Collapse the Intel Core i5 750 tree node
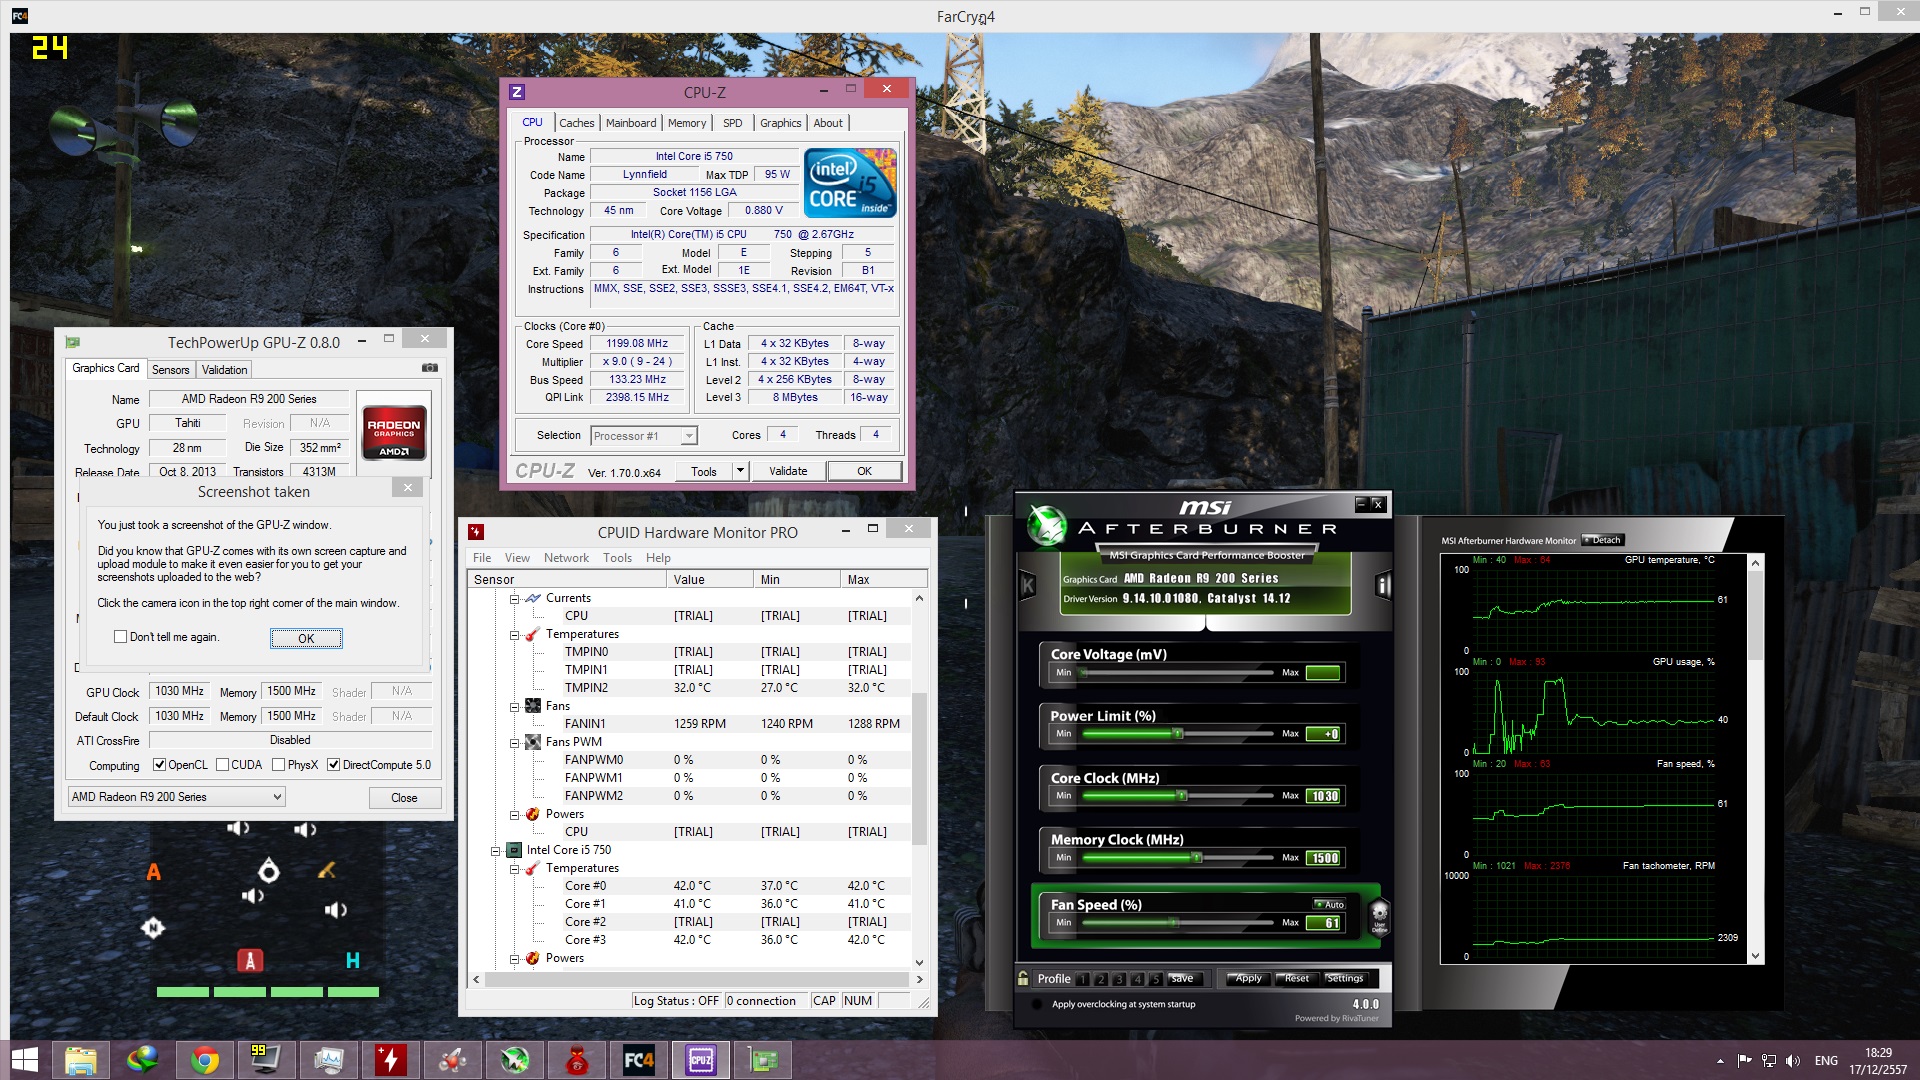The image size is (1920, 1080). click(x=496, y=851)
